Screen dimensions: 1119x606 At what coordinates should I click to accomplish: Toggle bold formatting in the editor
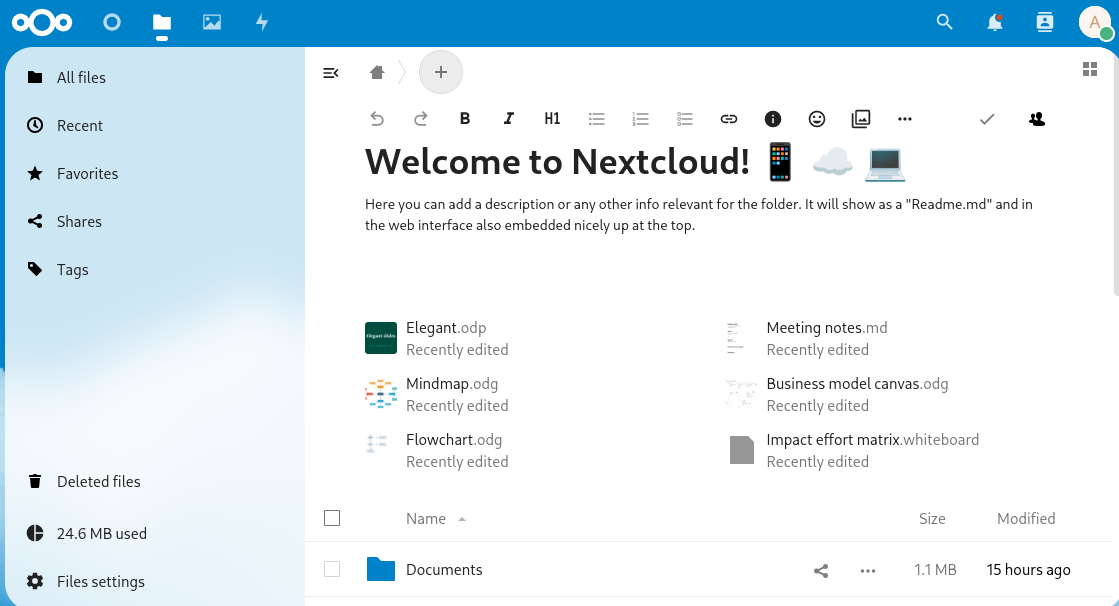465,119
